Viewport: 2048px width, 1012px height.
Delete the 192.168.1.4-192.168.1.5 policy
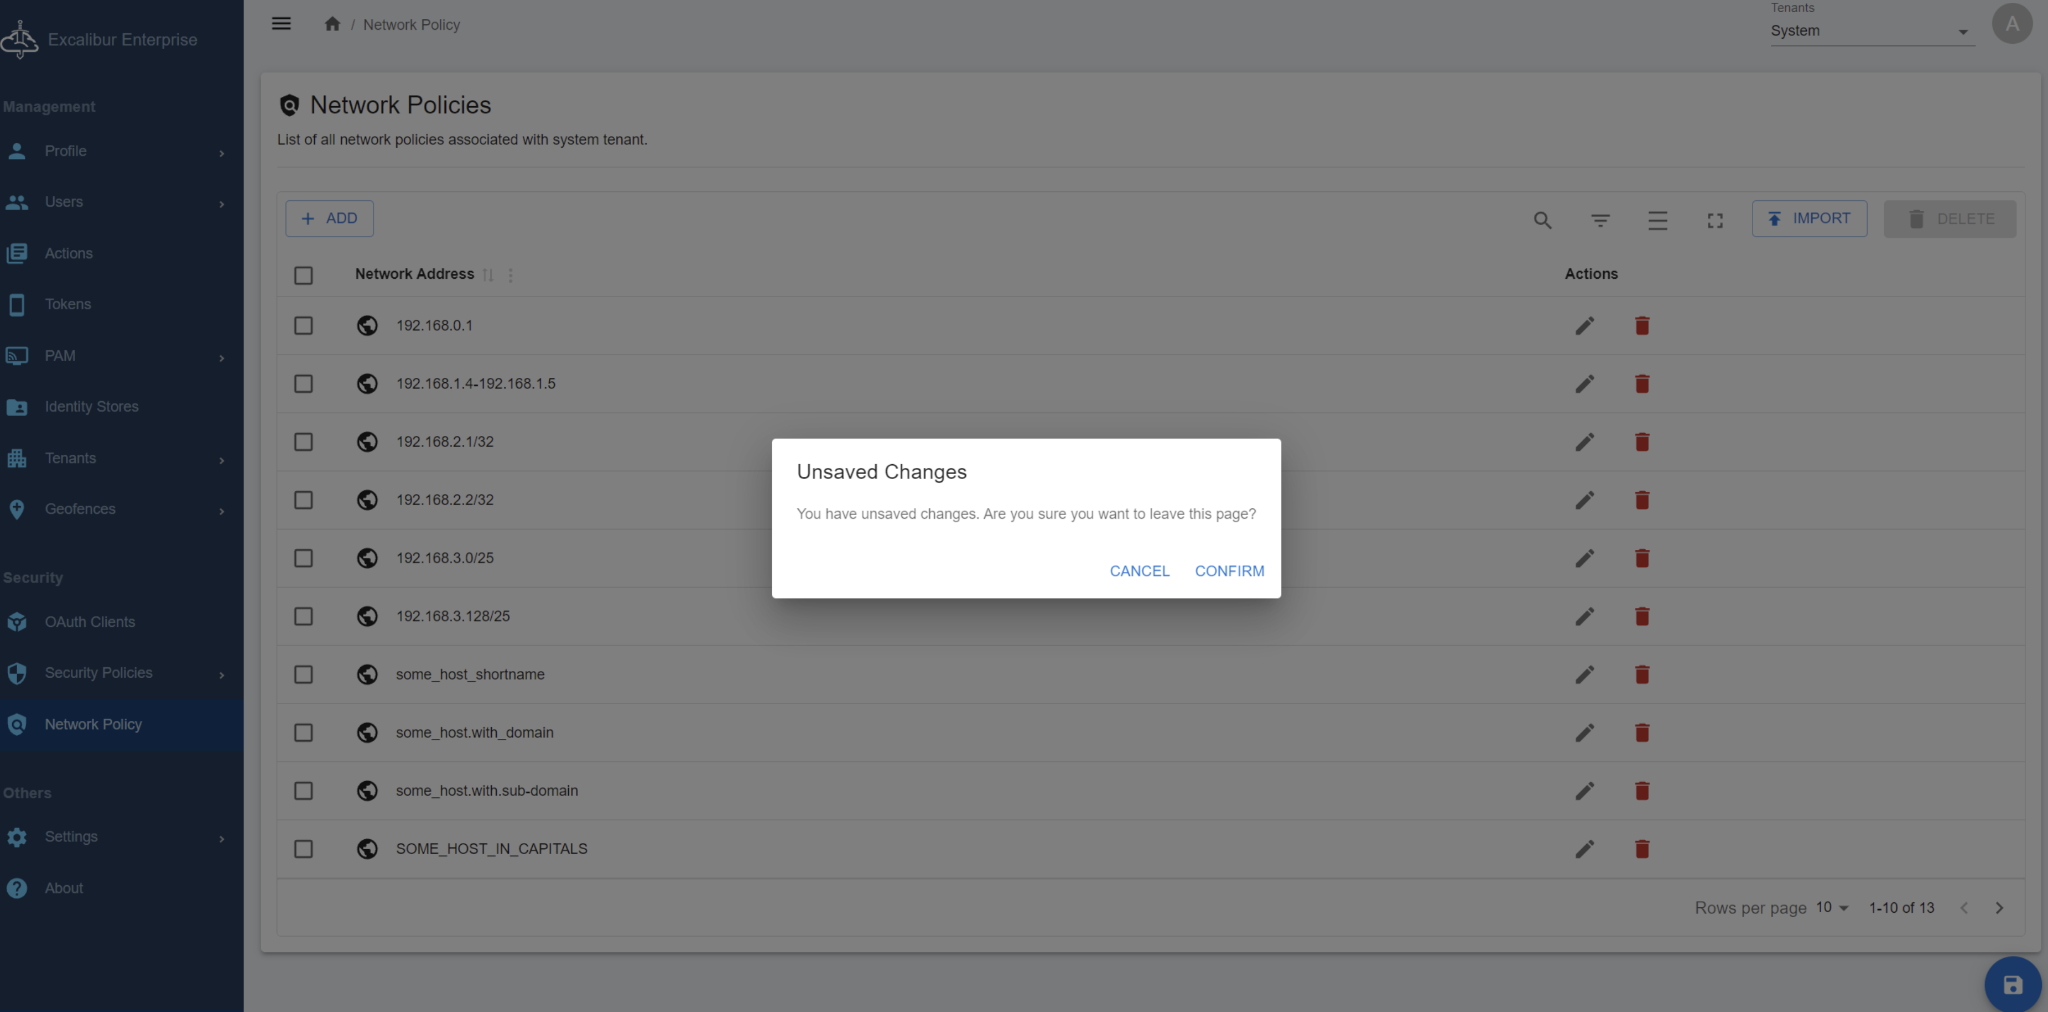point(1642,384)
